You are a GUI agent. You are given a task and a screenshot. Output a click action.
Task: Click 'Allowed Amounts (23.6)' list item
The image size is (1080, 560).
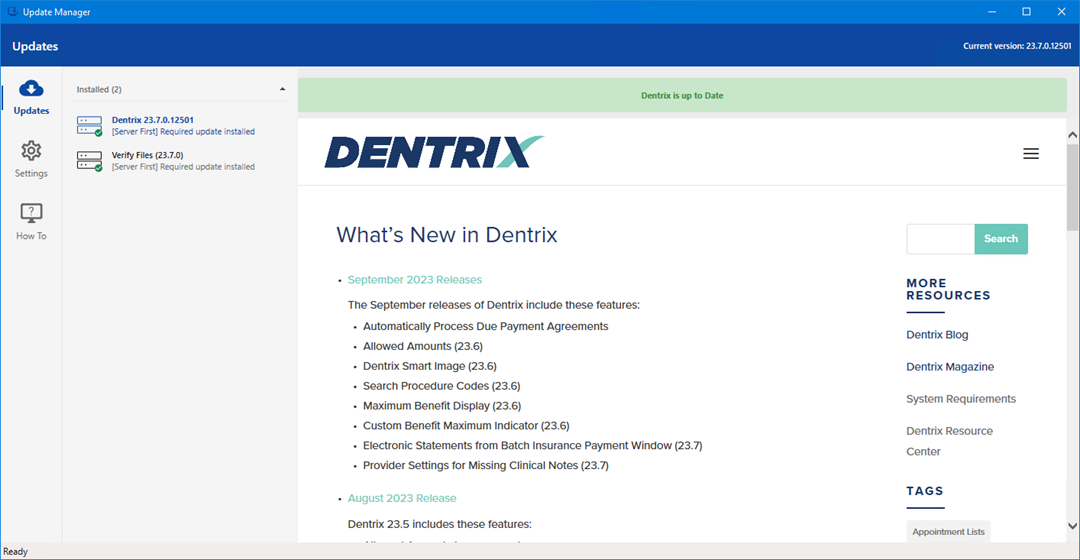click(x=423, y=346)
